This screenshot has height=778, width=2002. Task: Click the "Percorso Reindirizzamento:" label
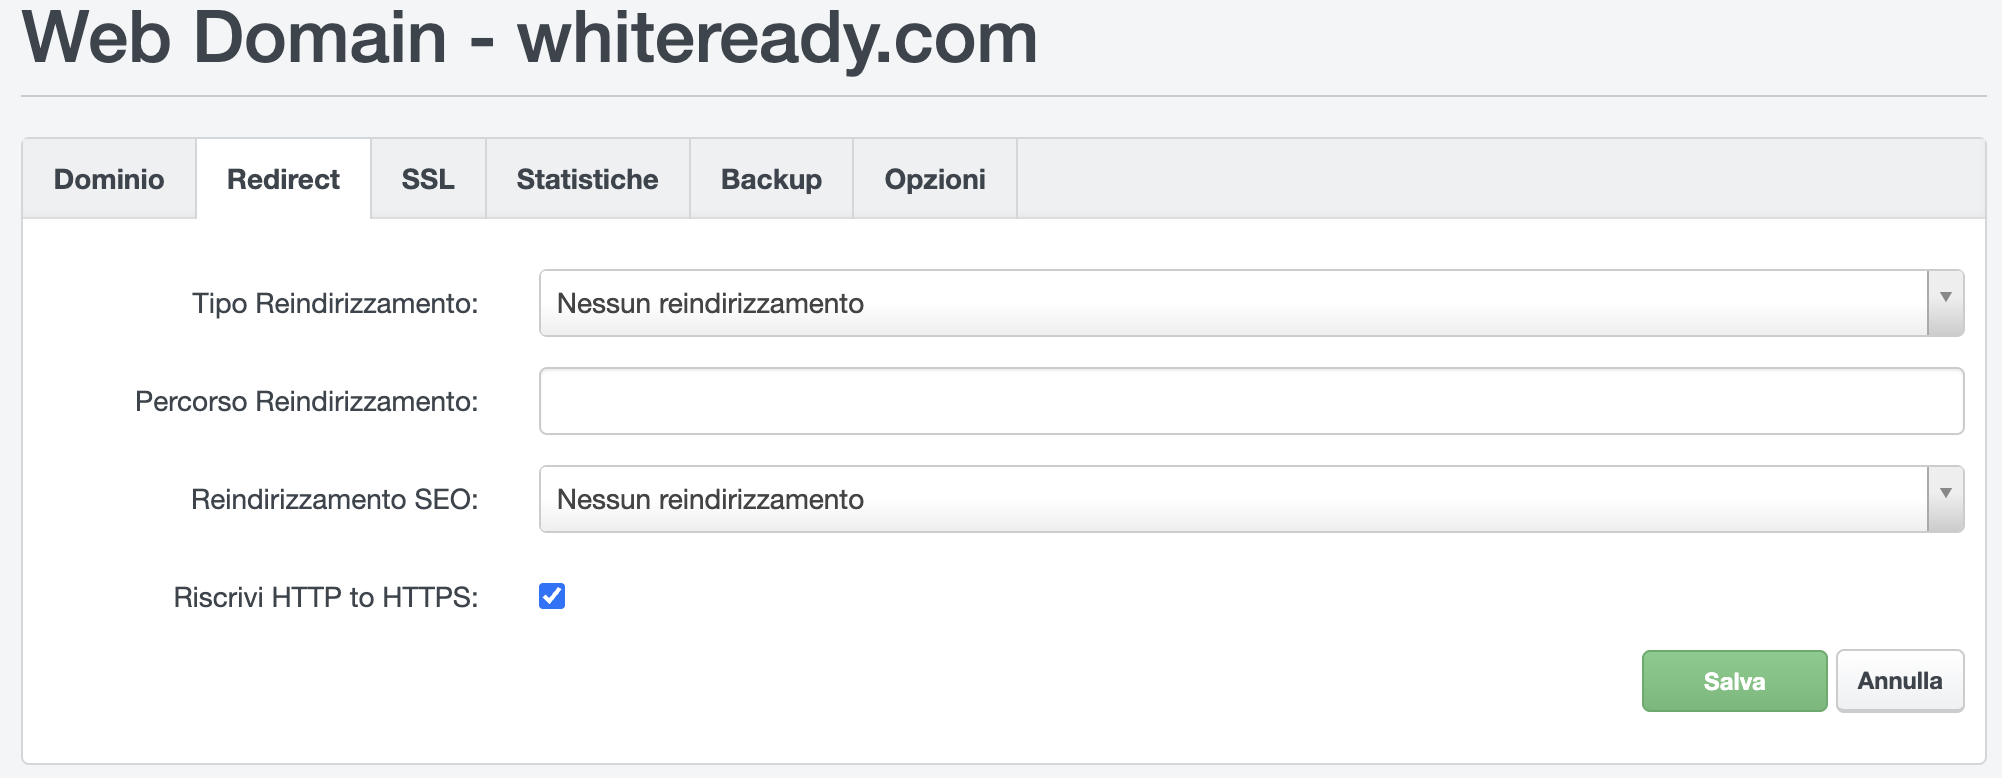click(306, 401)
